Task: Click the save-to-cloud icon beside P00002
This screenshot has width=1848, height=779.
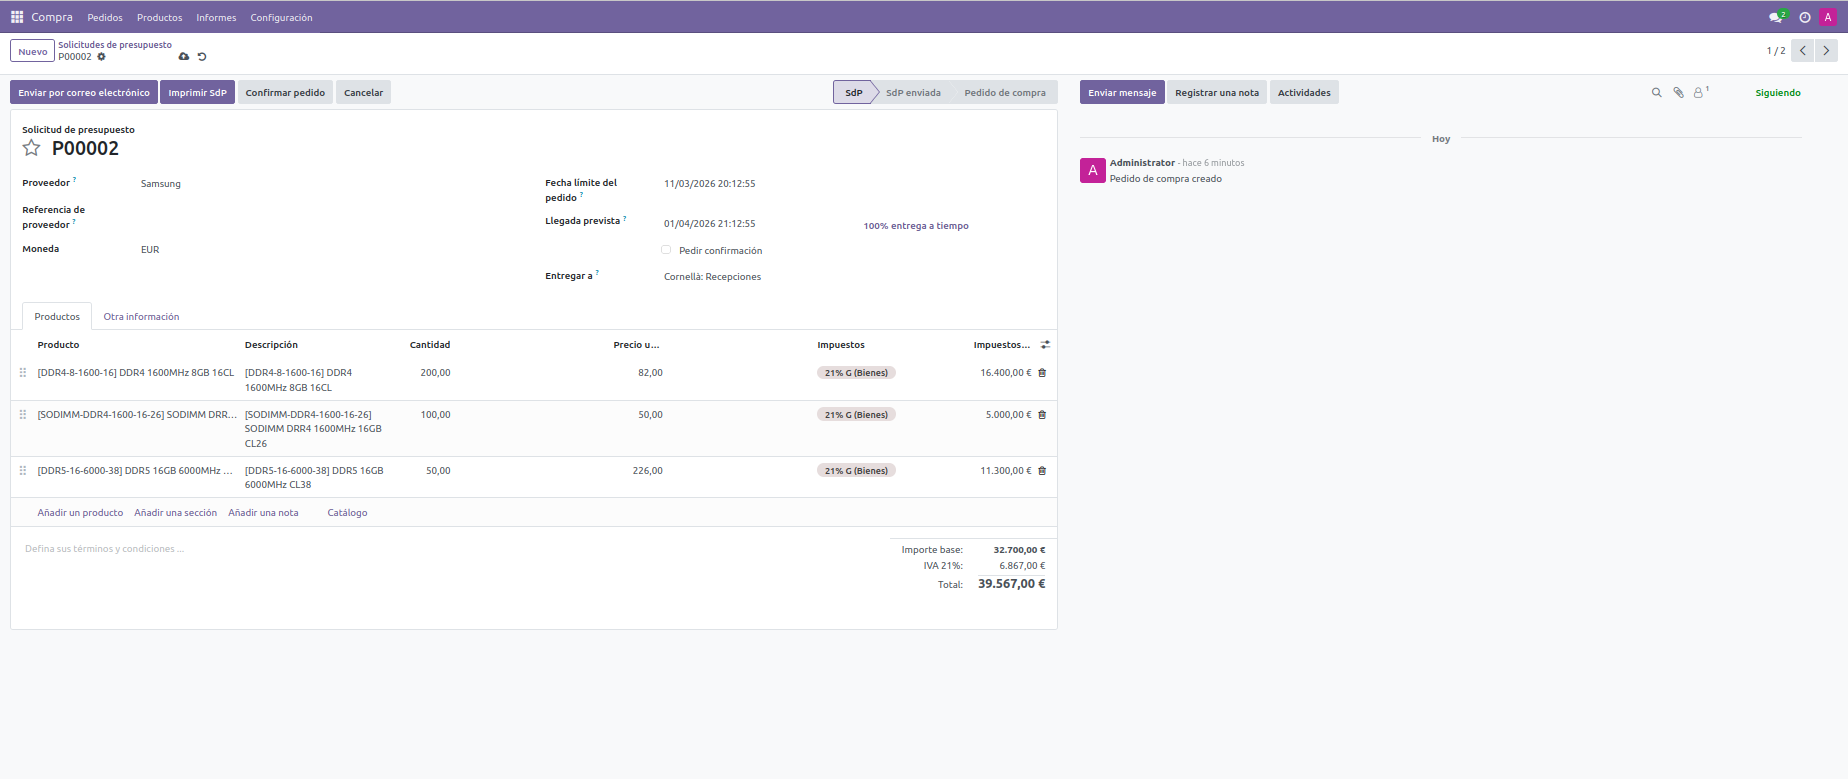Action: (184, 57)
